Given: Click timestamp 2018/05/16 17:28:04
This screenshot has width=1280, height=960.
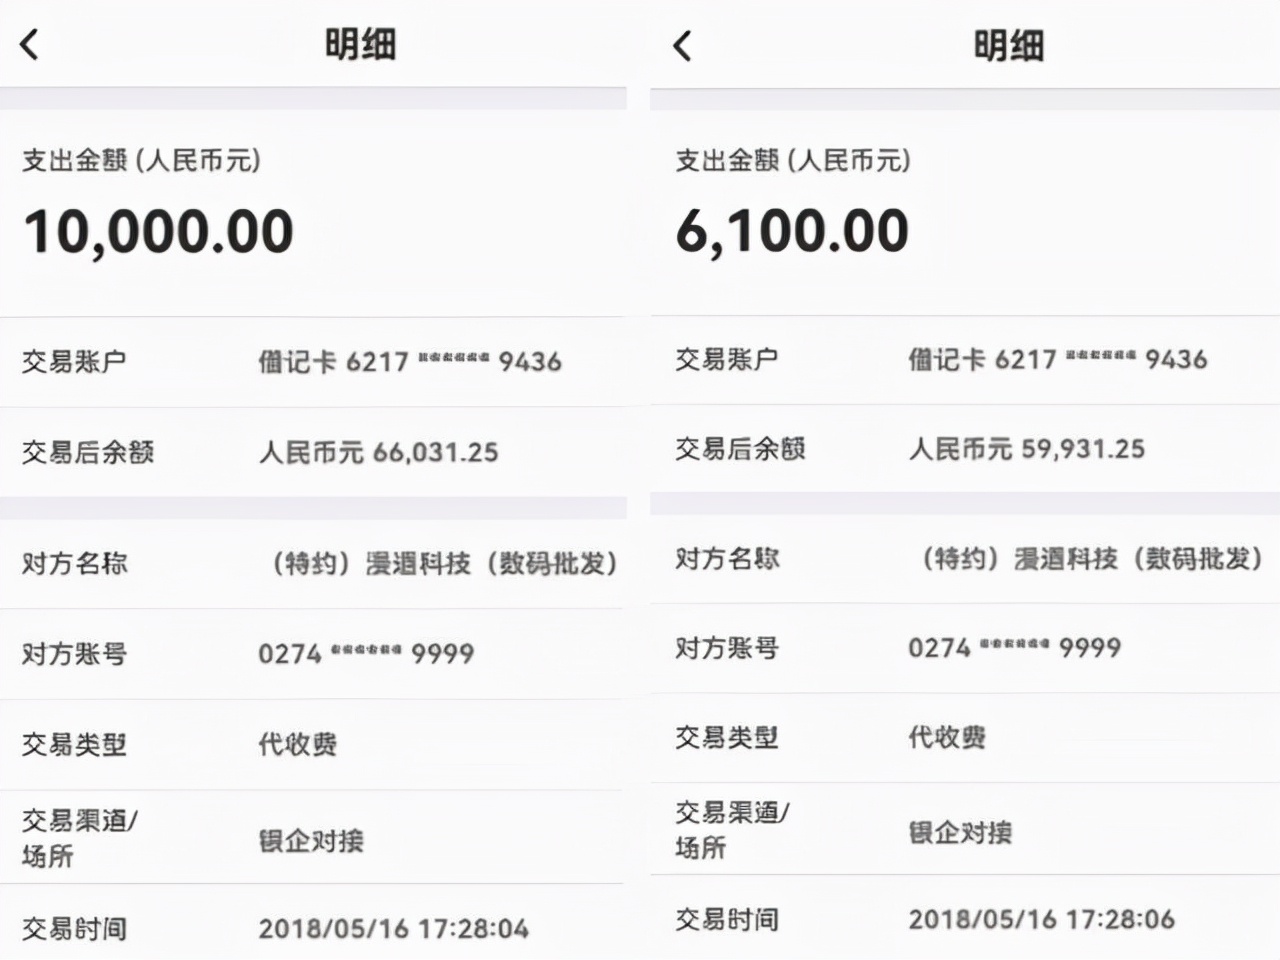Looking at the screenshot, I should tap(394, 929).
